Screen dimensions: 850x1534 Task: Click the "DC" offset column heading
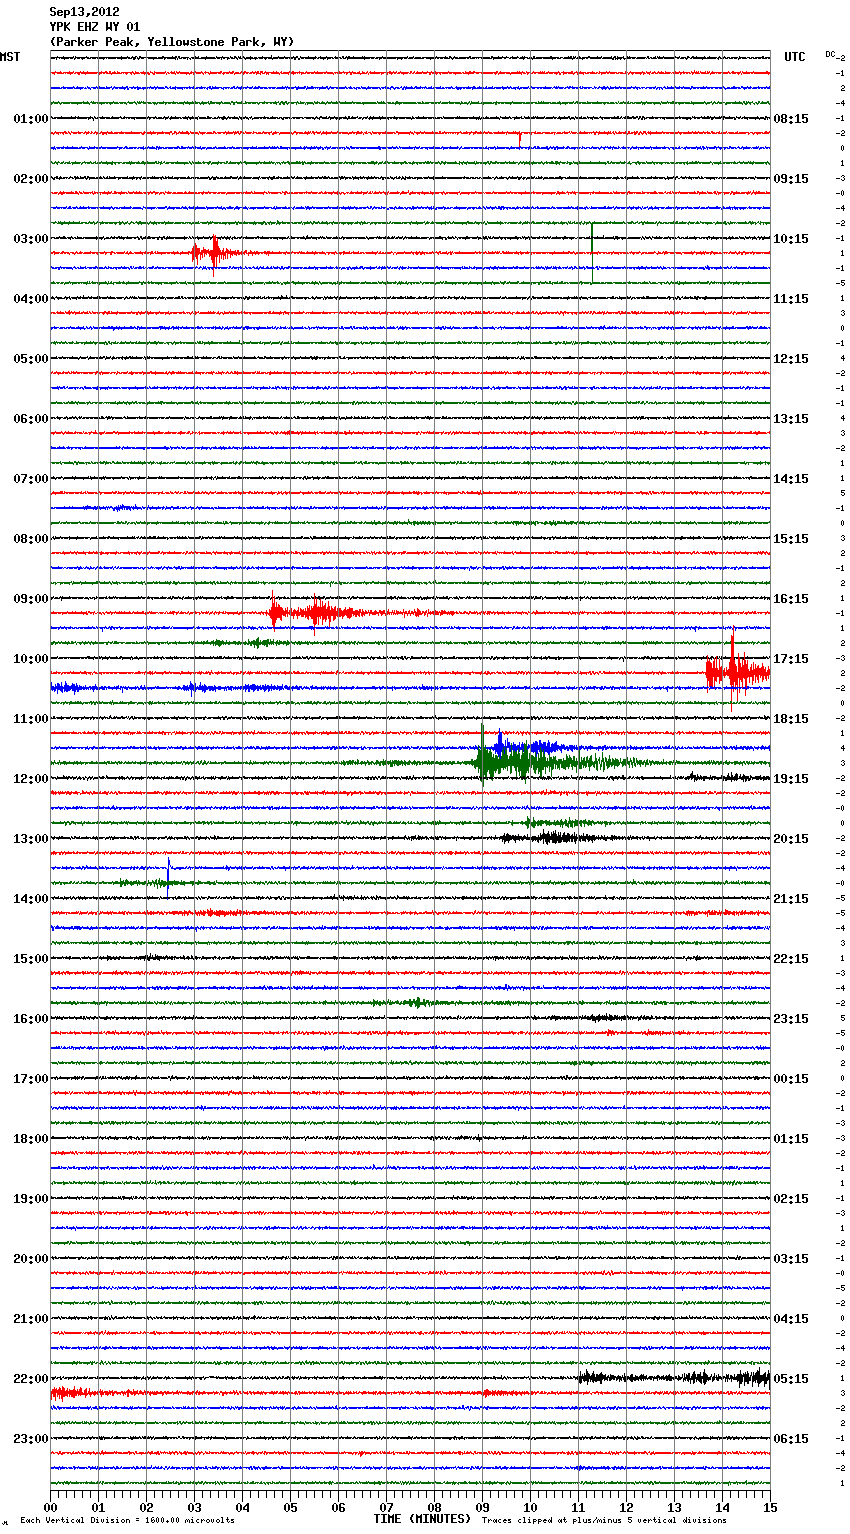tap(830, 54)
